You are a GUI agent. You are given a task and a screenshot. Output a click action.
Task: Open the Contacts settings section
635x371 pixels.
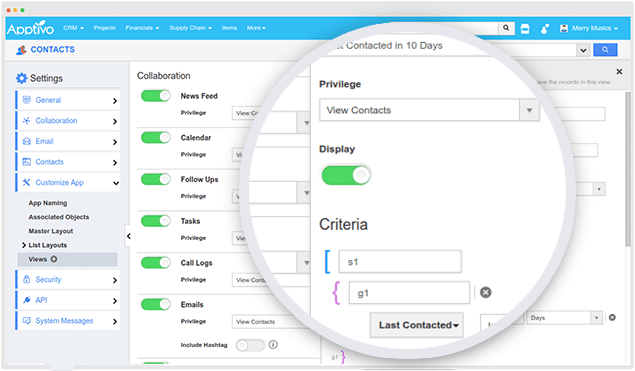(x=68, y=162)
